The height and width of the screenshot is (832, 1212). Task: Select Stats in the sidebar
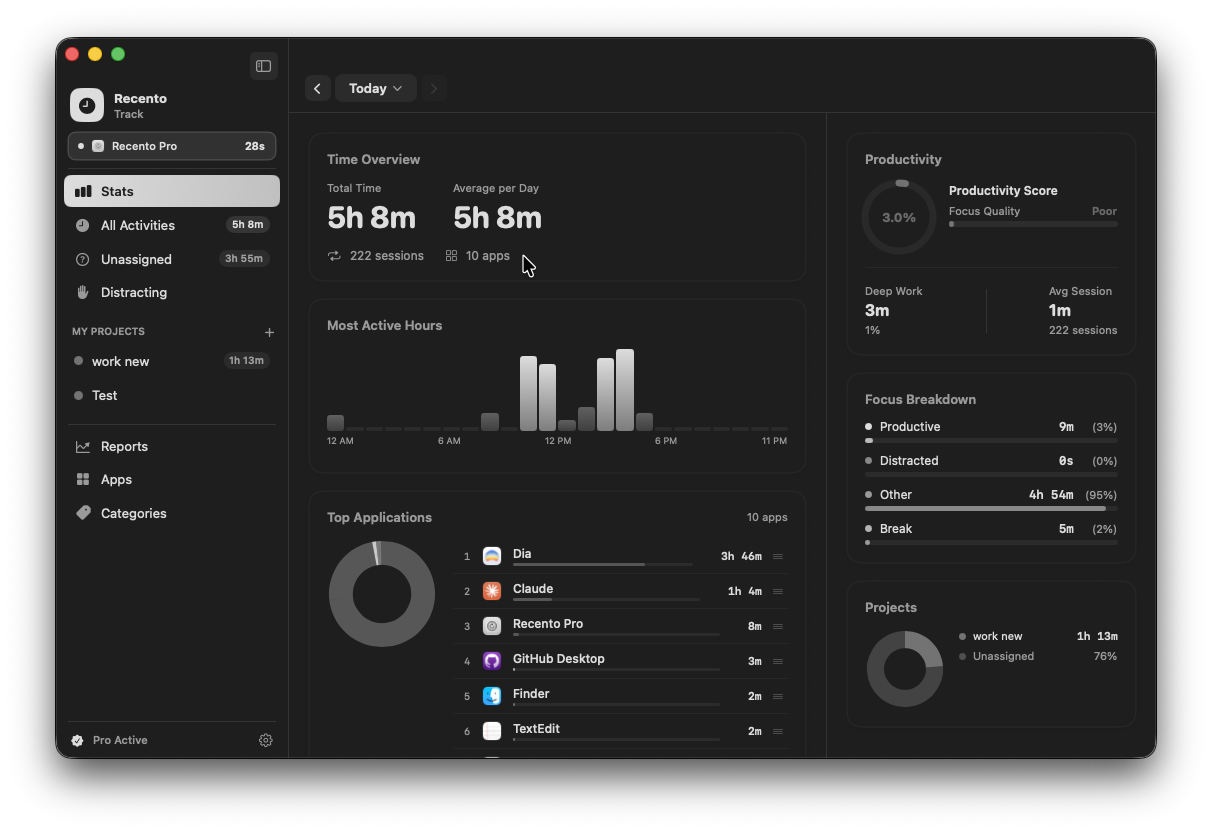(172, 191)
